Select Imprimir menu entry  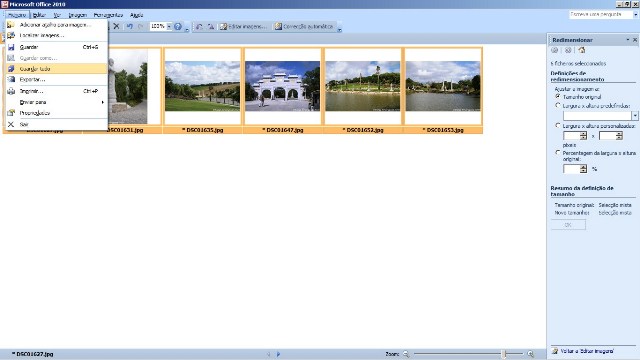tap(57, 91)
